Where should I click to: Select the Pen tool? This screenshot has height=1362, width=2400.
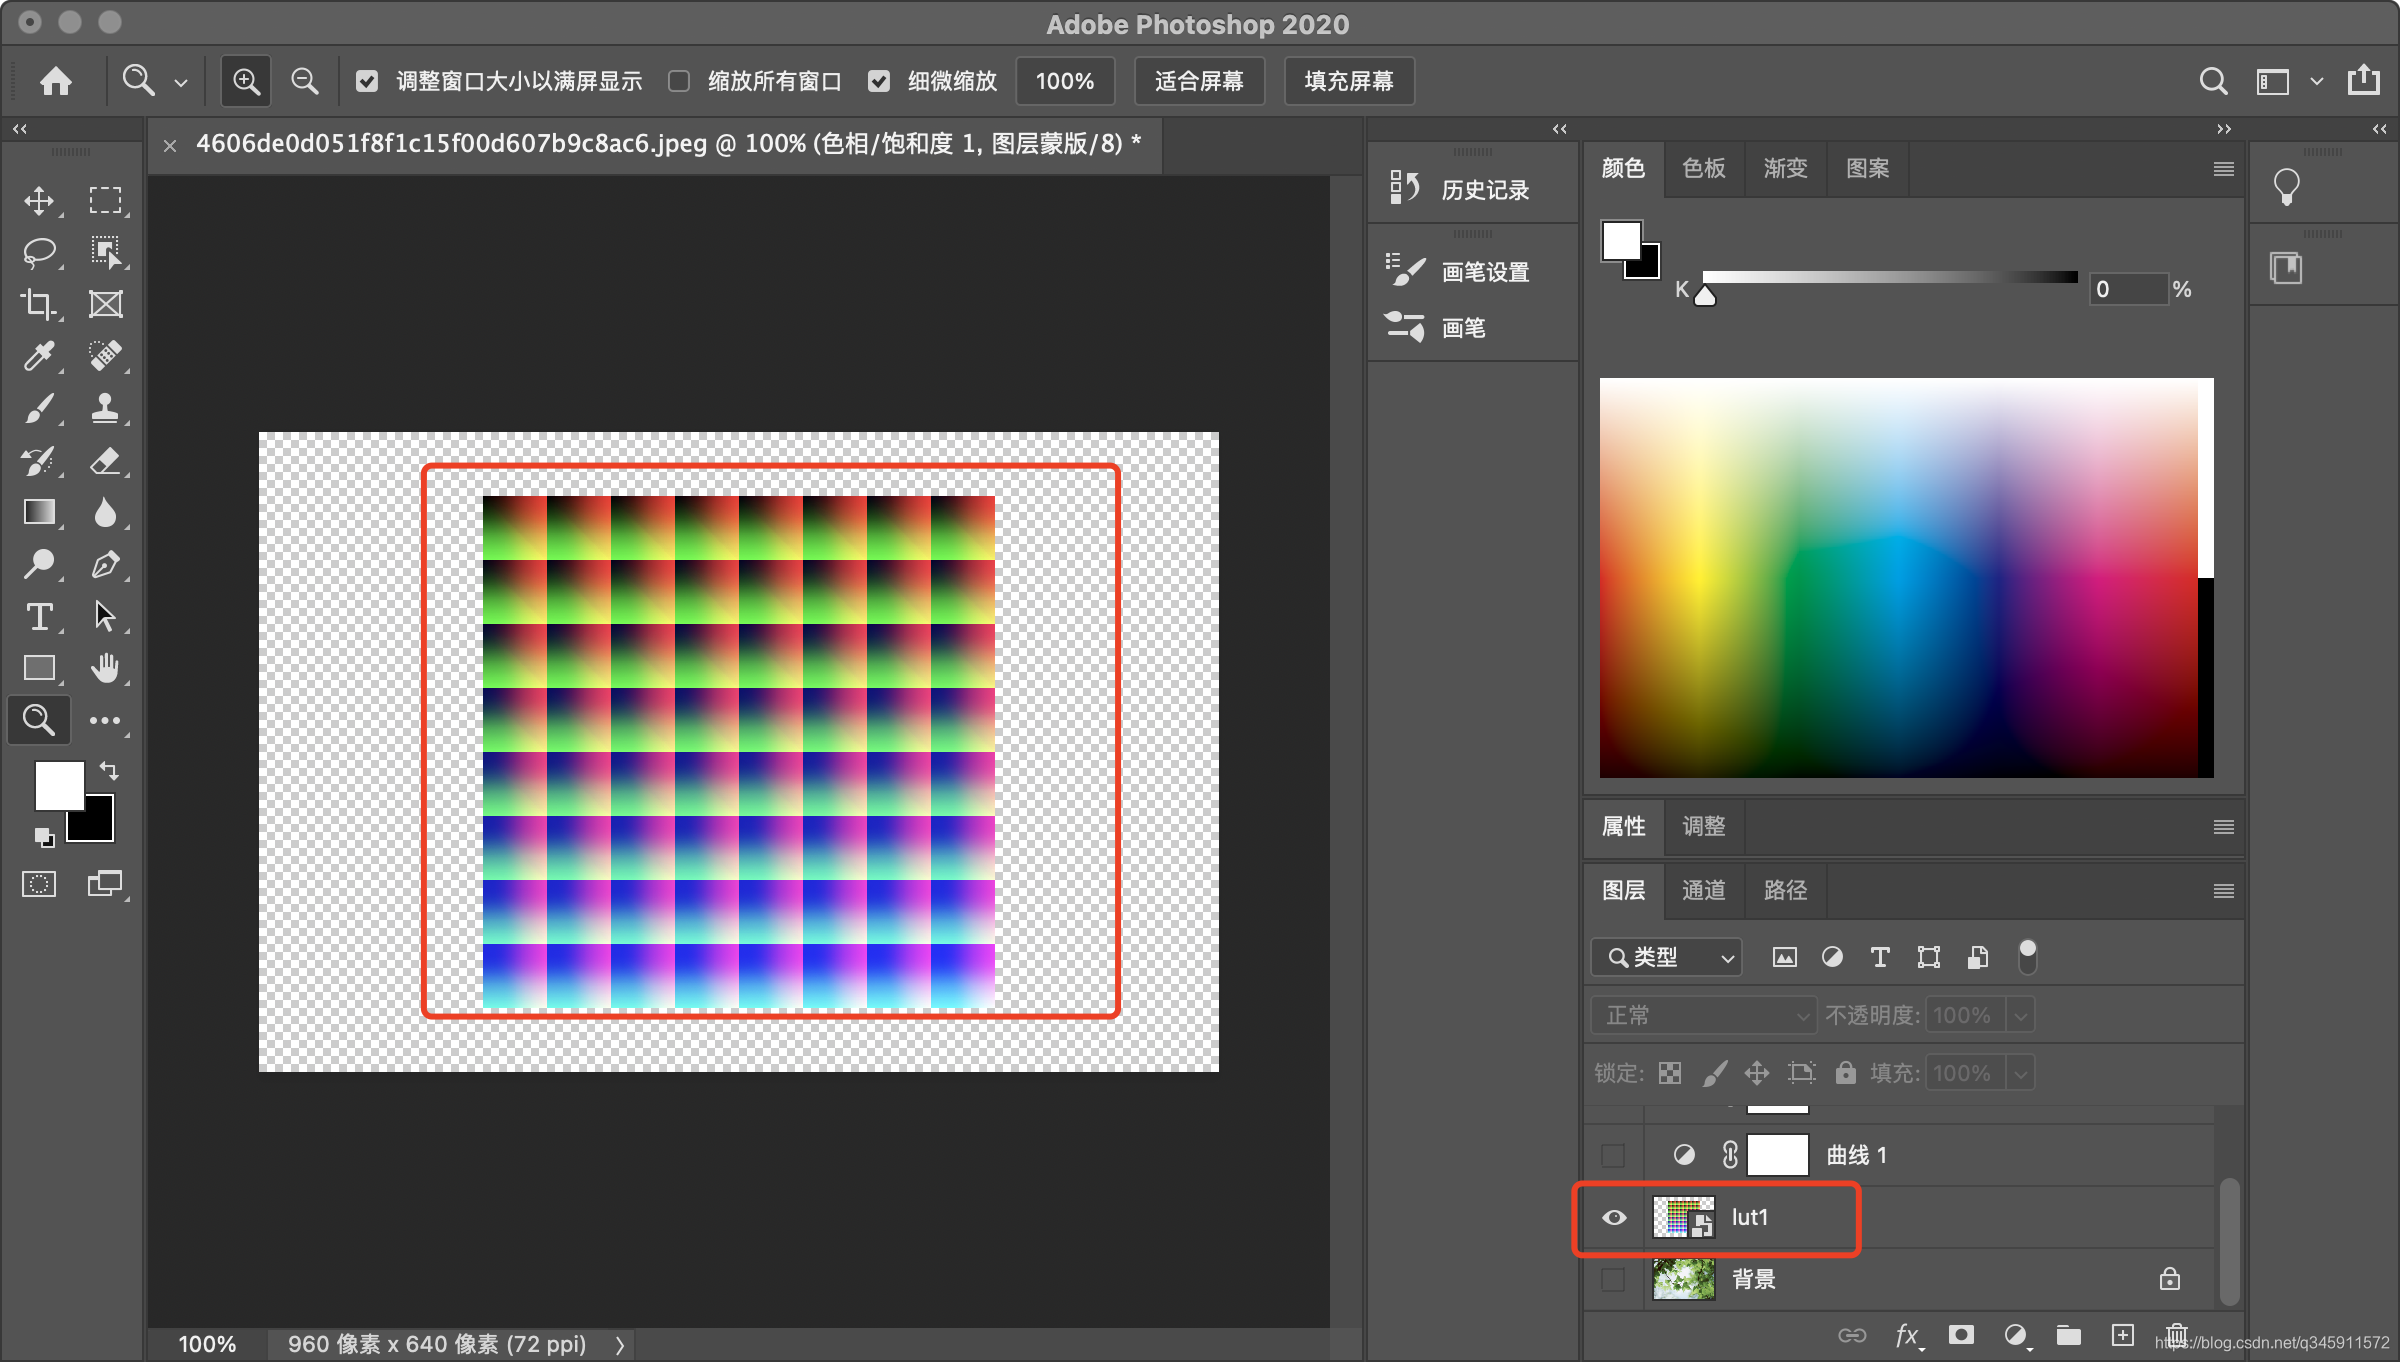[x=105, y=564]
